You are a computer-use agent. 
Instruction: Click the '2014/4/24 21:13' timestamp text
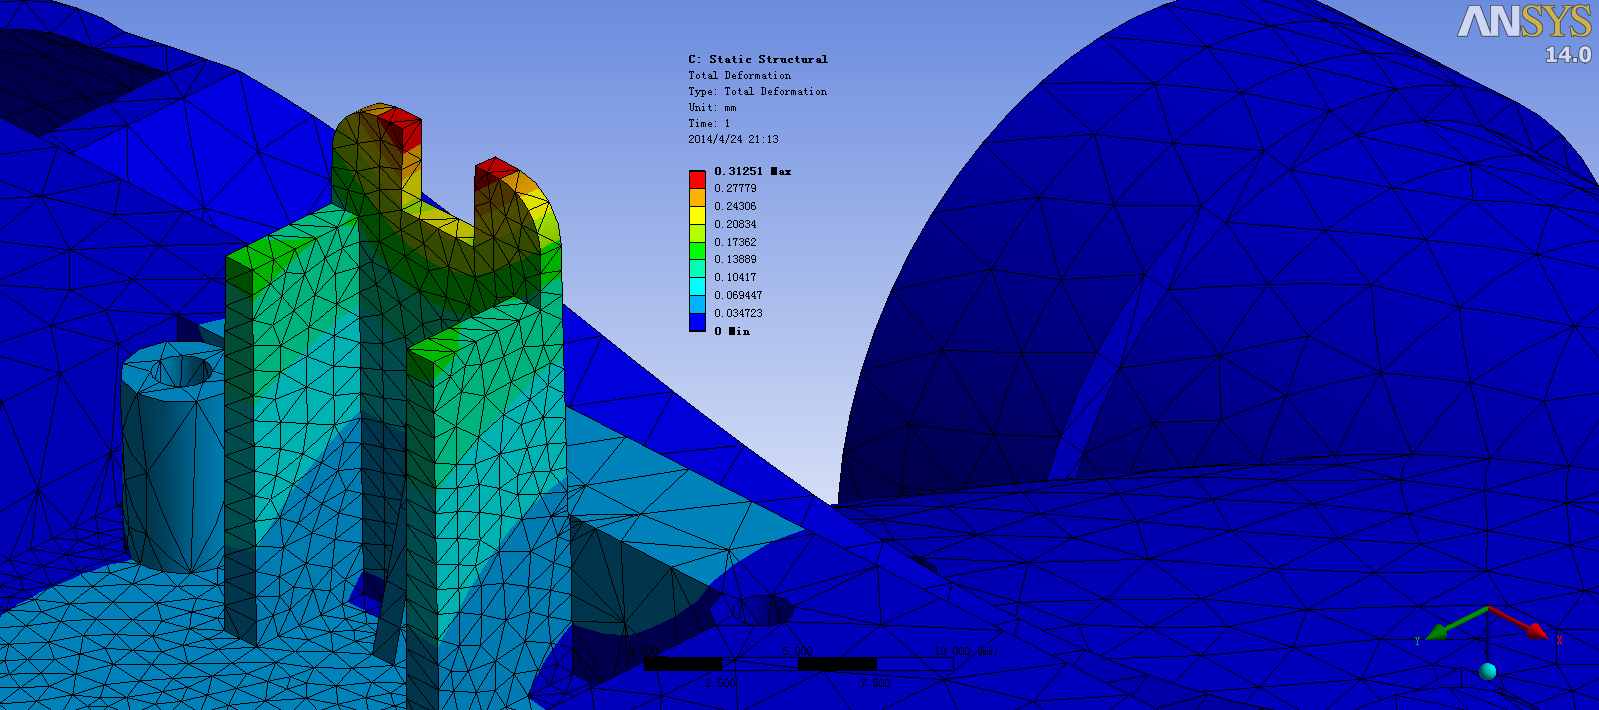pyautogui.click(x=733, y=139)
